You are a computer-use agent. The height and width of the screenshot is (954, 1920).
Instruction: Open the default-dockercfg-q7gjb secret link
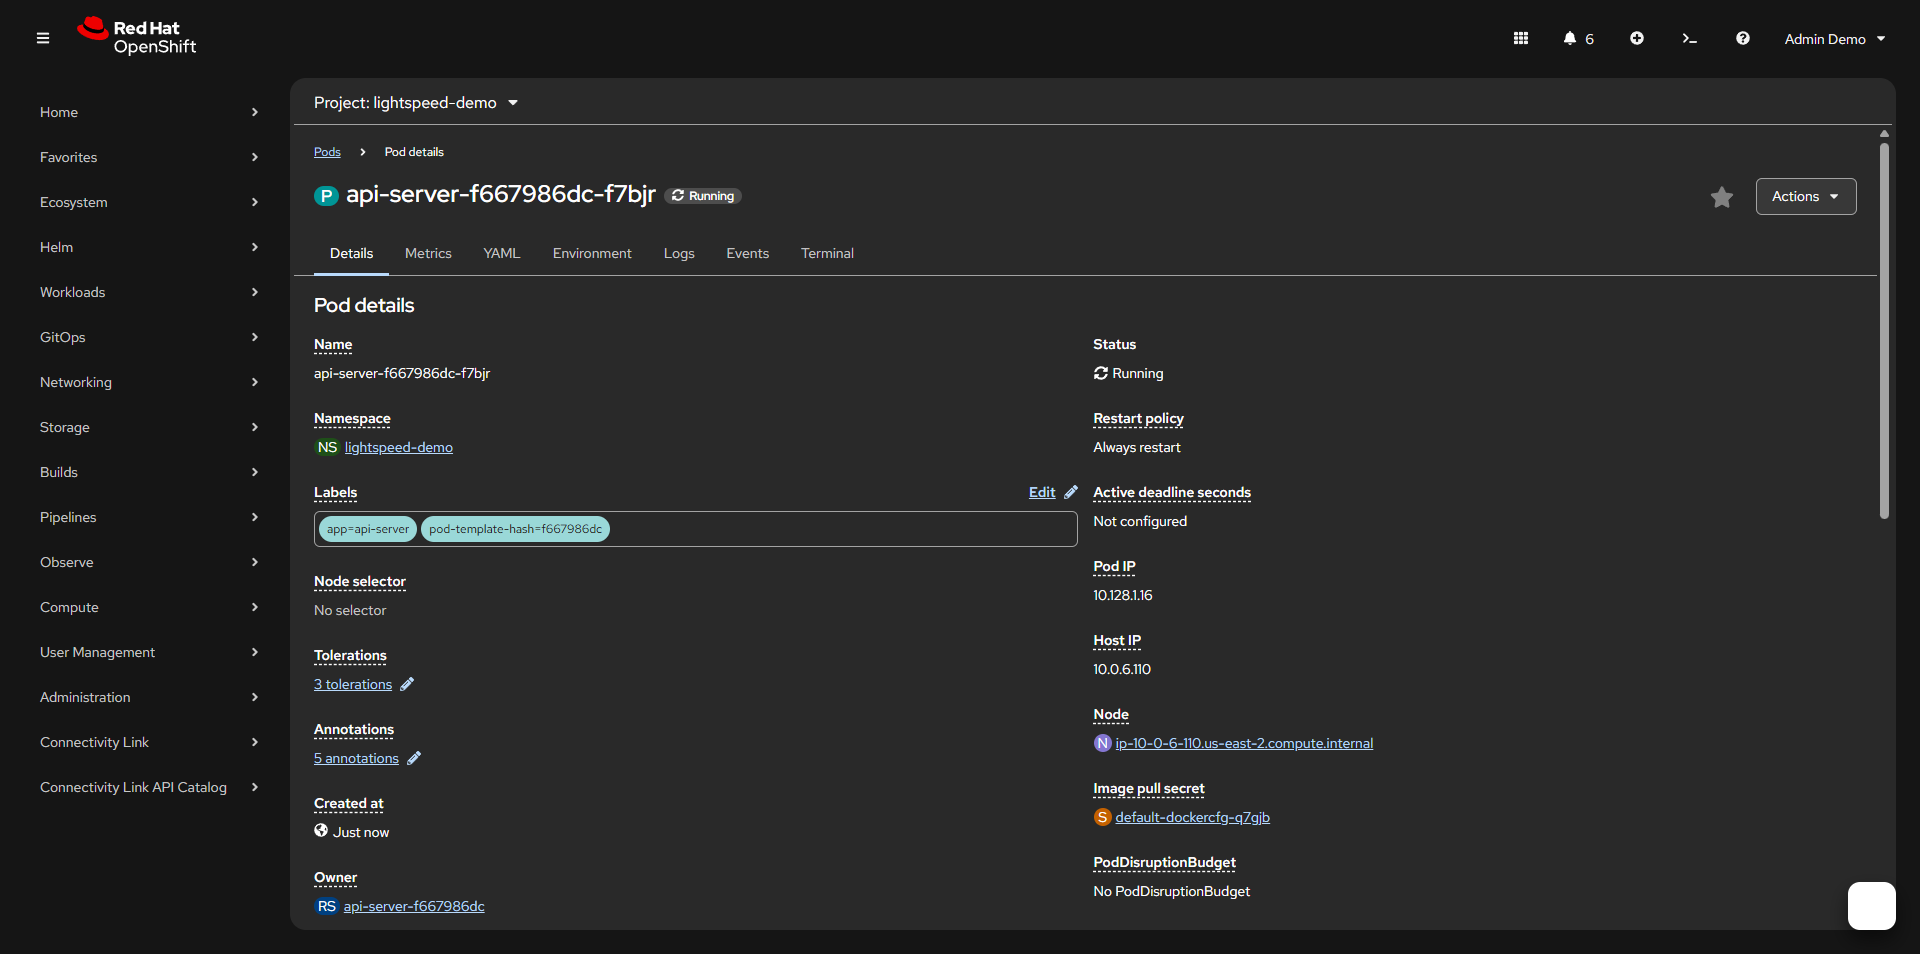1193,817
